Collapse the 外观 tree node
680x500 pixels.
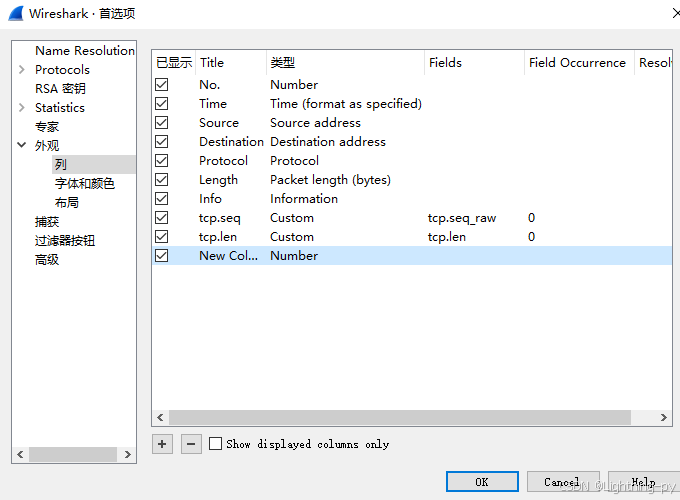coord(22,145)
